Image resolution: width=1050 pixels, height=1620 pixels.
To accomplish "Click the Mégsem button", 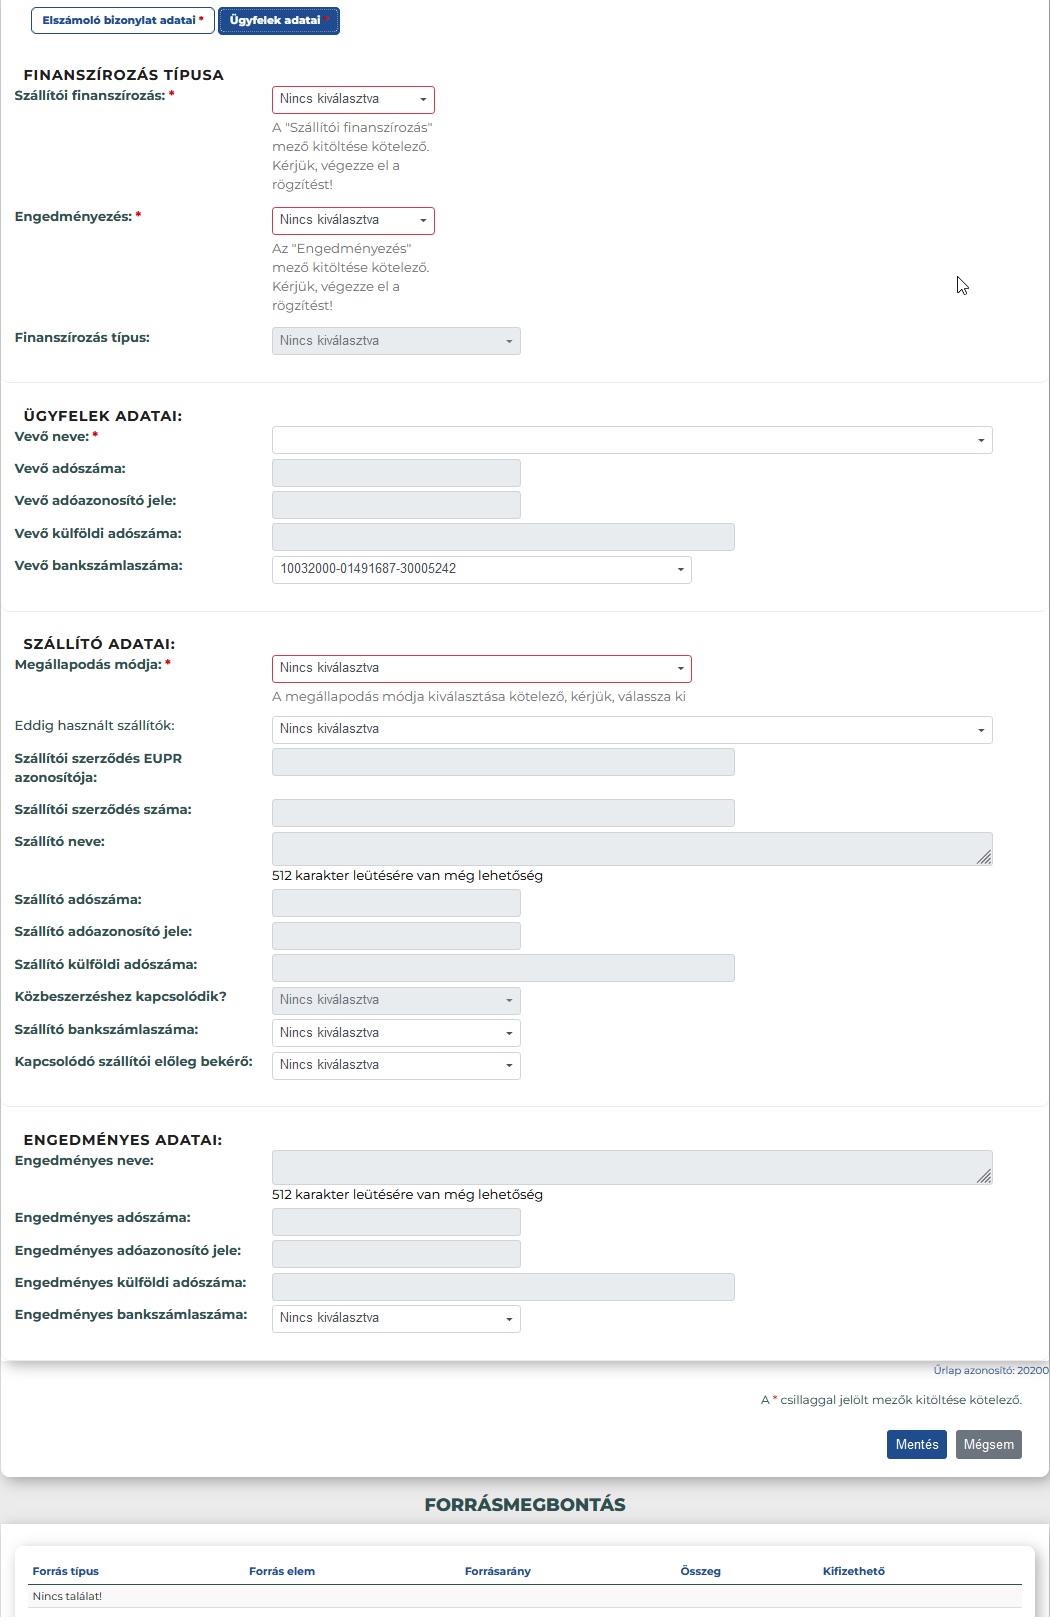I will coord(989,1445).
